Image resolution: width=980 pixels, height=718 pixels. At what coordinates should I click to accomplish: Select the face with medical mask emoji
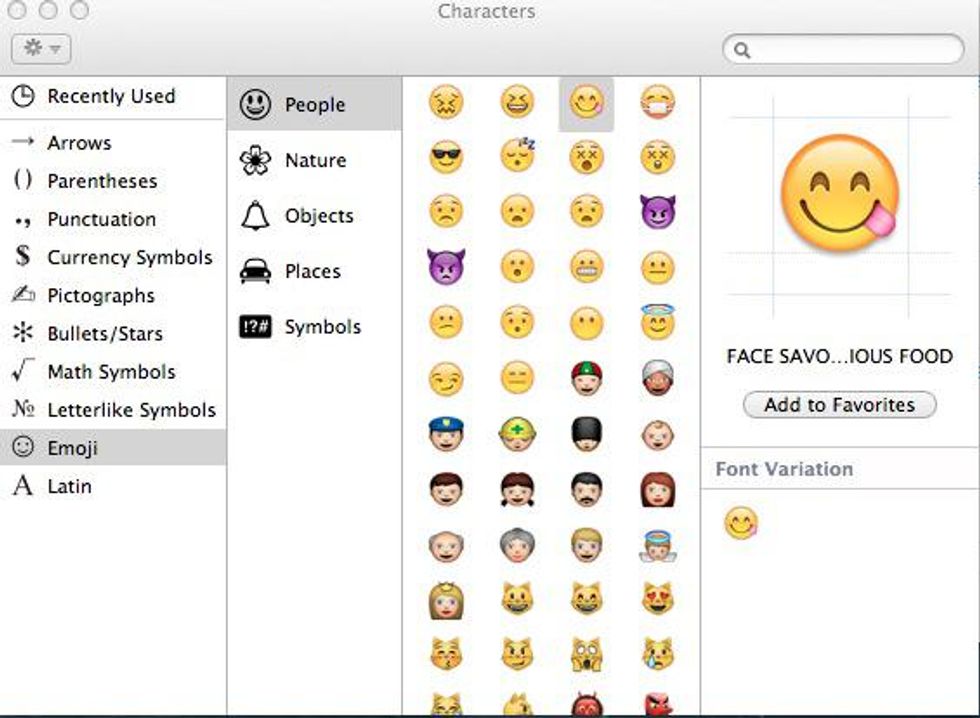coord(657,102)
